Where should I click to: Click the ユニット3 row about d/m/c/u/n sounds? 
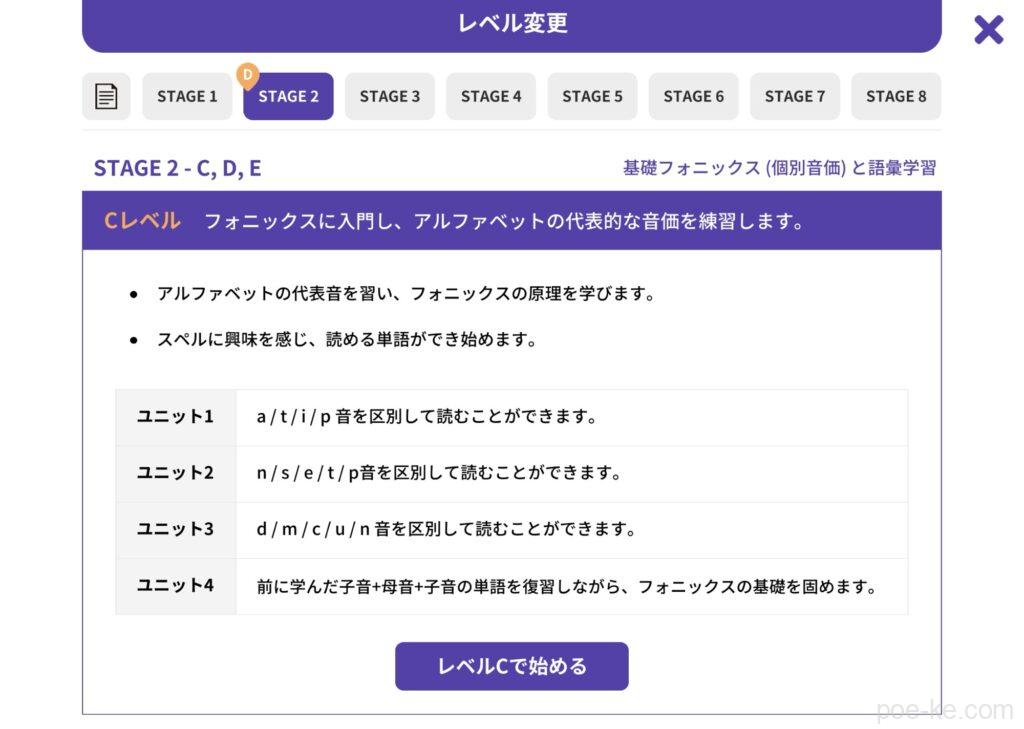[511, 529]
